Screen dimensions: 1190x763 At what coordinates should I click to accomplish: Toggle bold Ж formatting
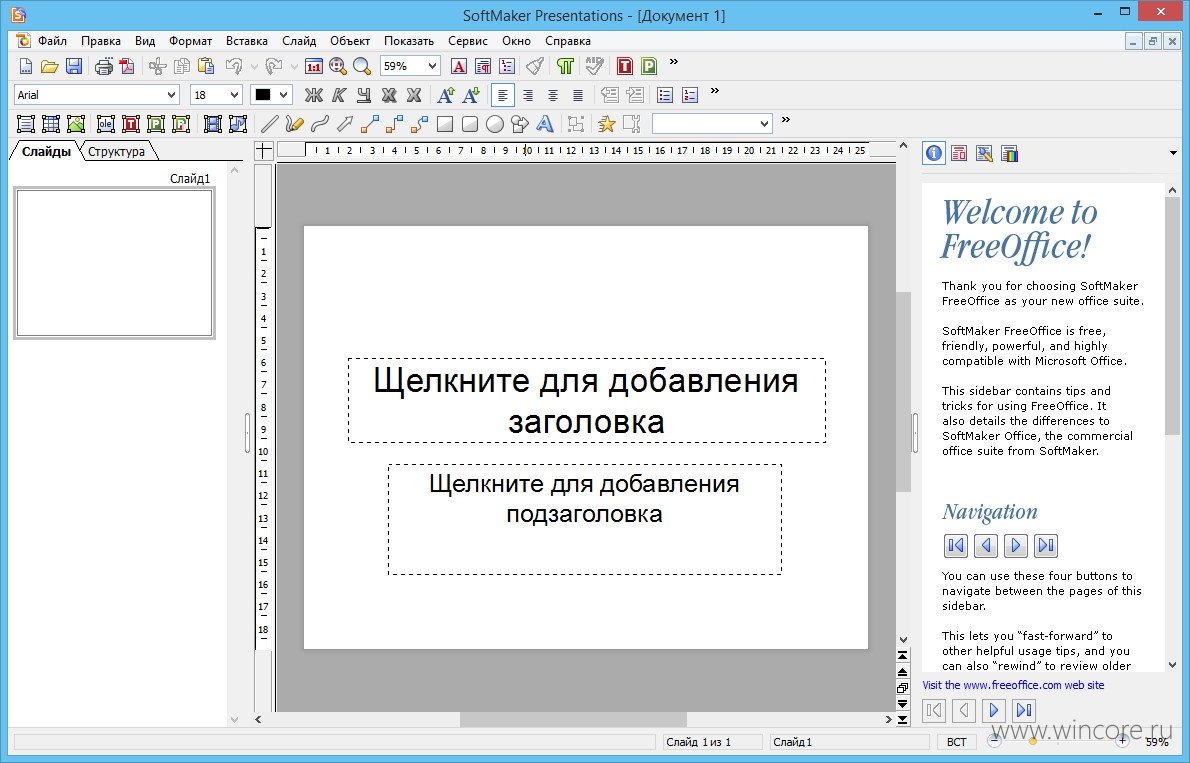pyautogui.click(x=313, y=95)
